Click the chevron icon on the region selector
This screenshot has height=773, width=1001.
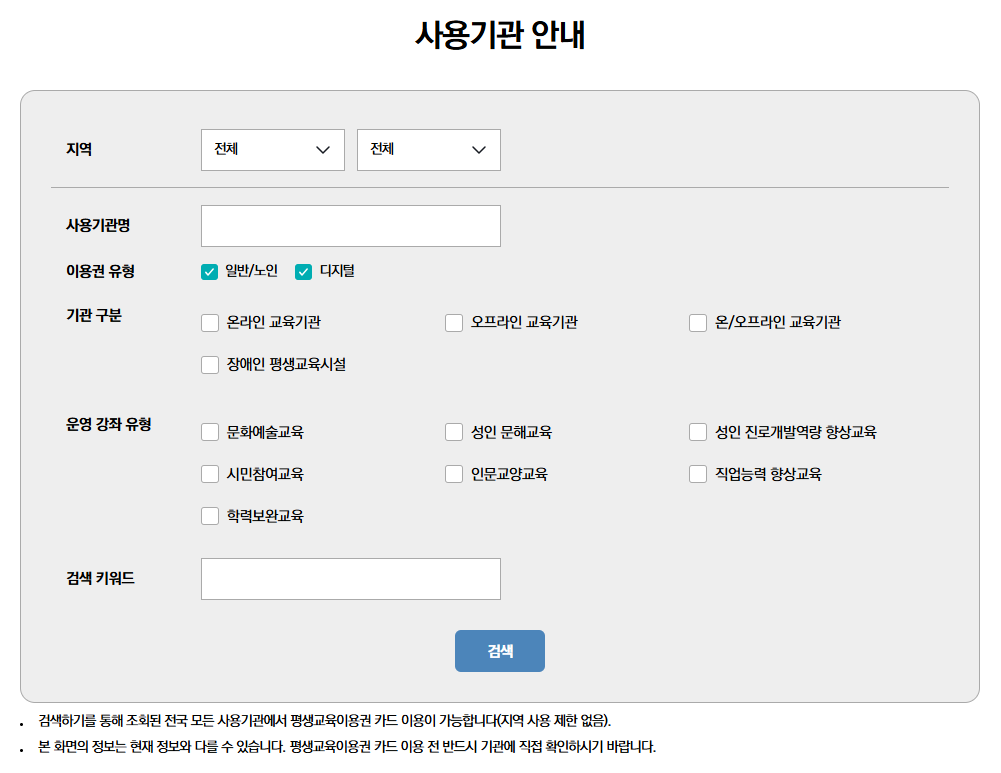pyautogui.click(x=323, y=149)
